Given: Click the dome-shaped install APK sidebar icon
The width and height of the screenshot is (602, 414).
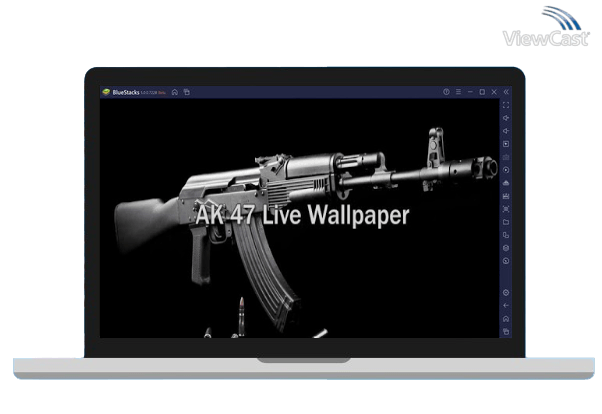Looking at the screenshot, I should coord(506,183).
